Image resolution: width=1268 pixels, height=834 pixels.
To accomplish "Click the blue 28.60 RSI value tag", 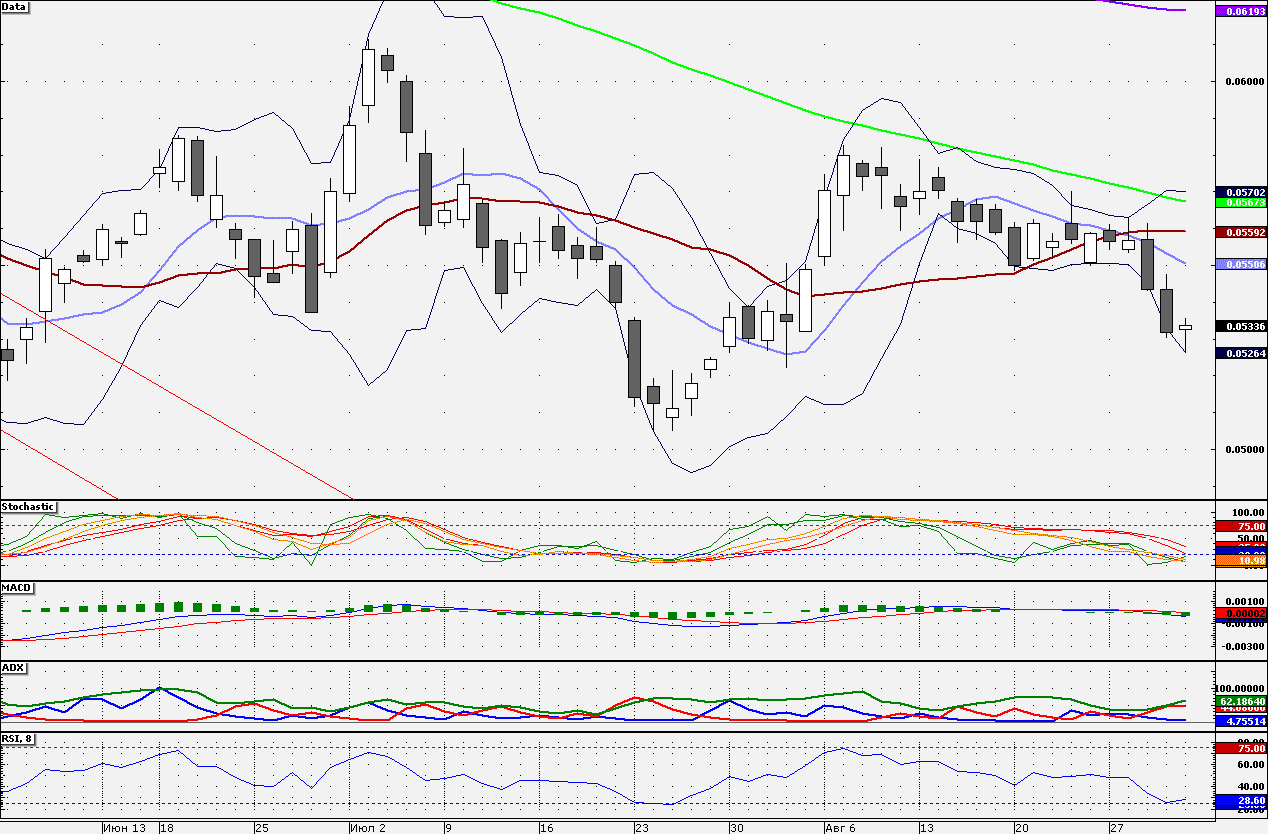I will pos(1240,802).
